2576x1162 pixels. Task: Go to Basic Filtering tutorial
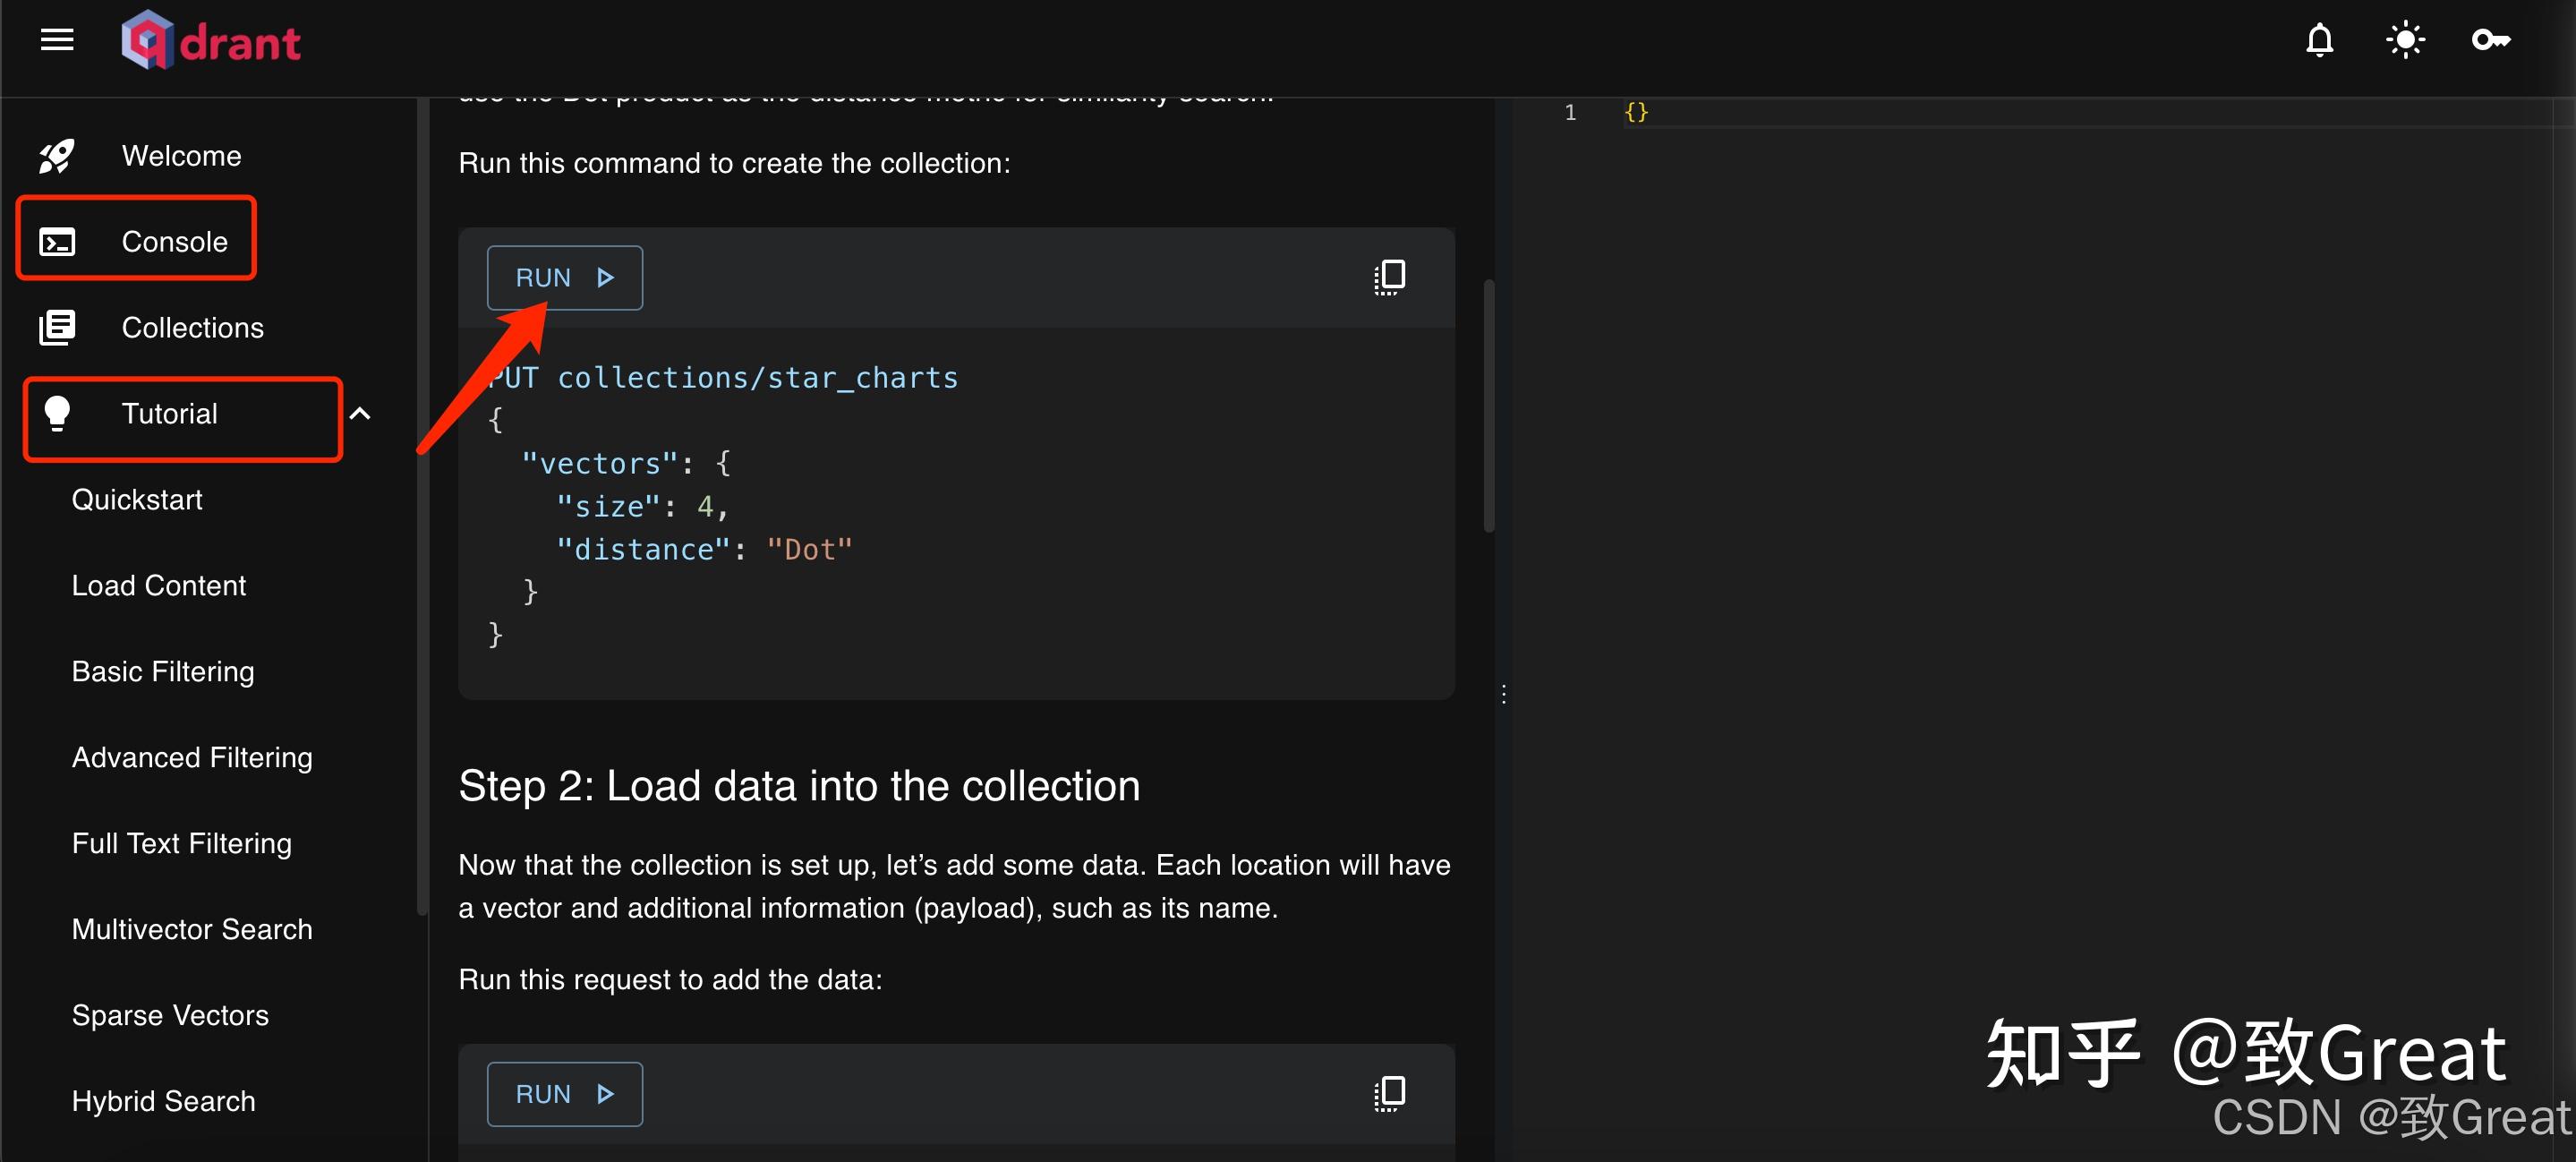[x=163, y=672]
